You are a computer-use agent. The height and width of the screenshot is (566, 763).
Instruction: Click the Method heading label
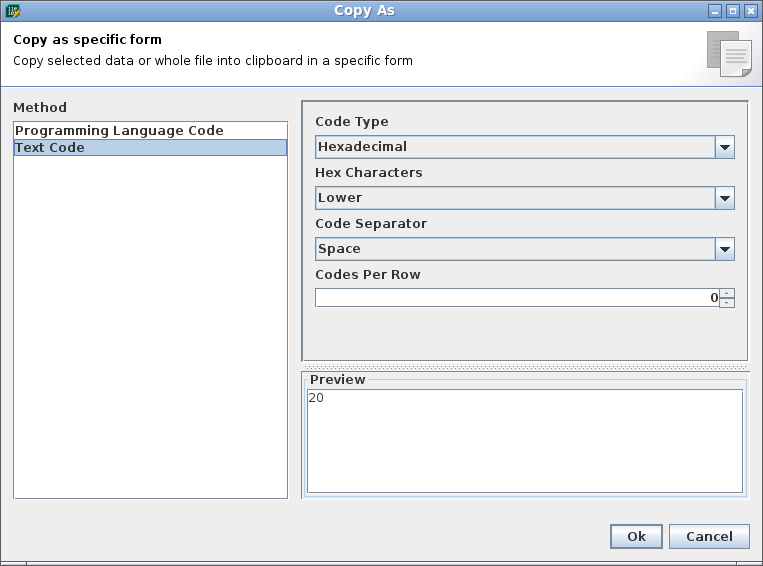pos(40,107)
